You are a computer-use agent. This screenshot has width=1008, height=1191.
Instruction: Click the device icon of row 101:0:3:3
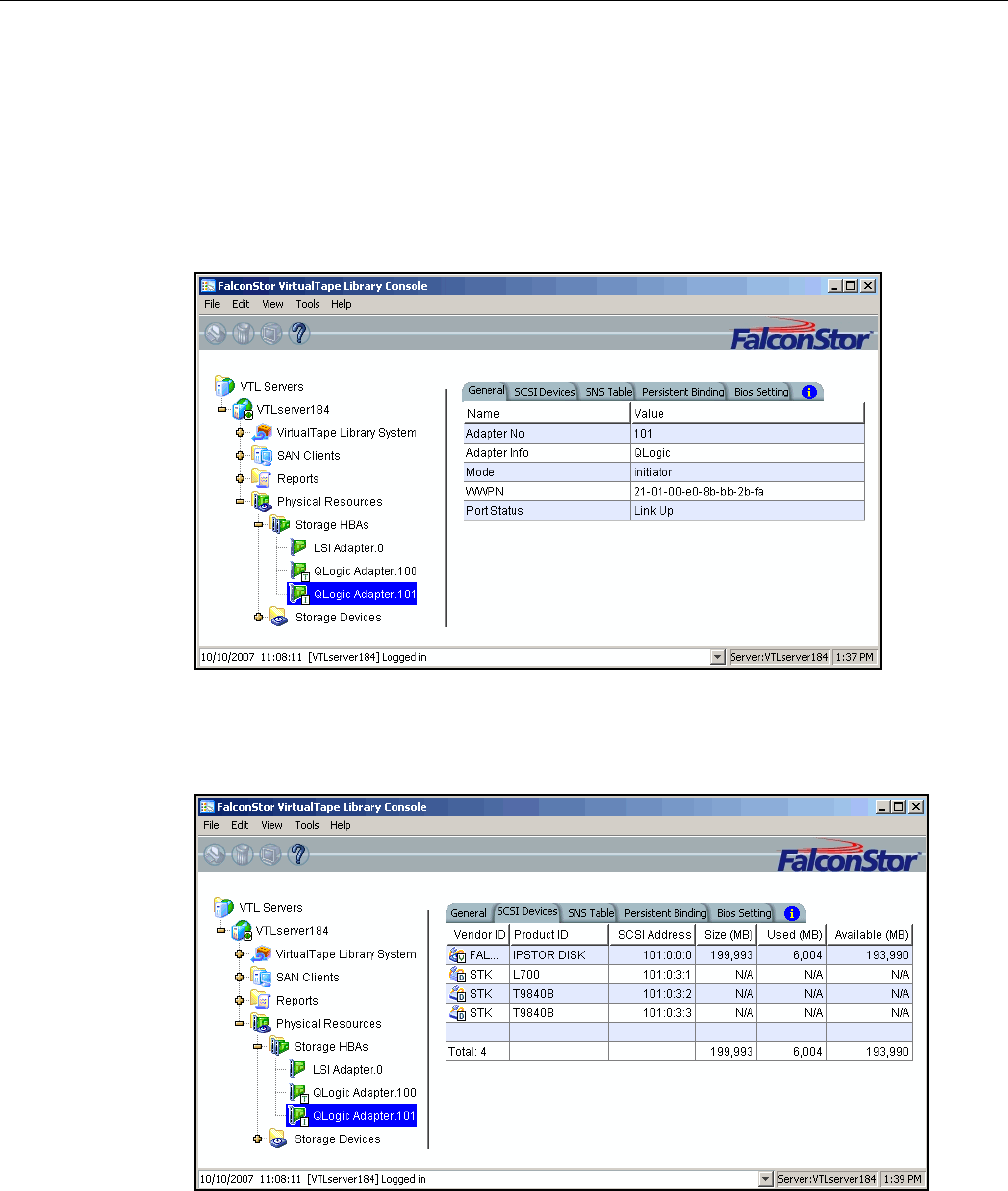(x=457, y=1013)
